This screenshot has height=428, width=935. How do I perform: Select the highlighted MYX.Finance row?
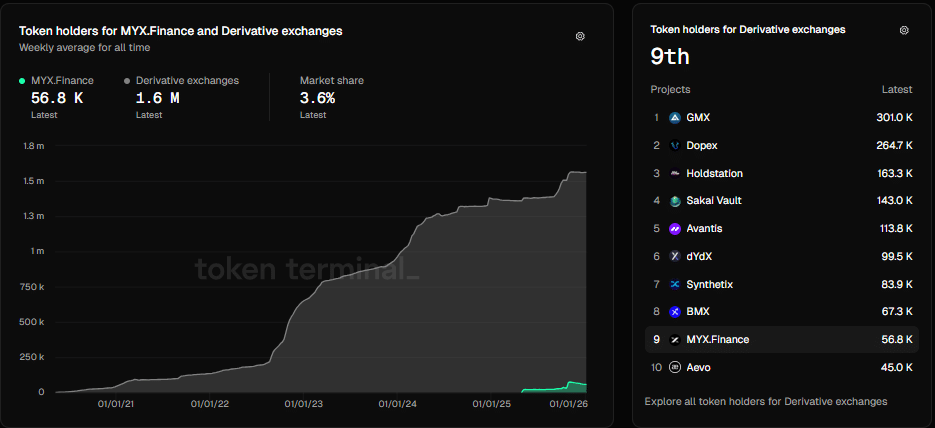coord(782,340)
